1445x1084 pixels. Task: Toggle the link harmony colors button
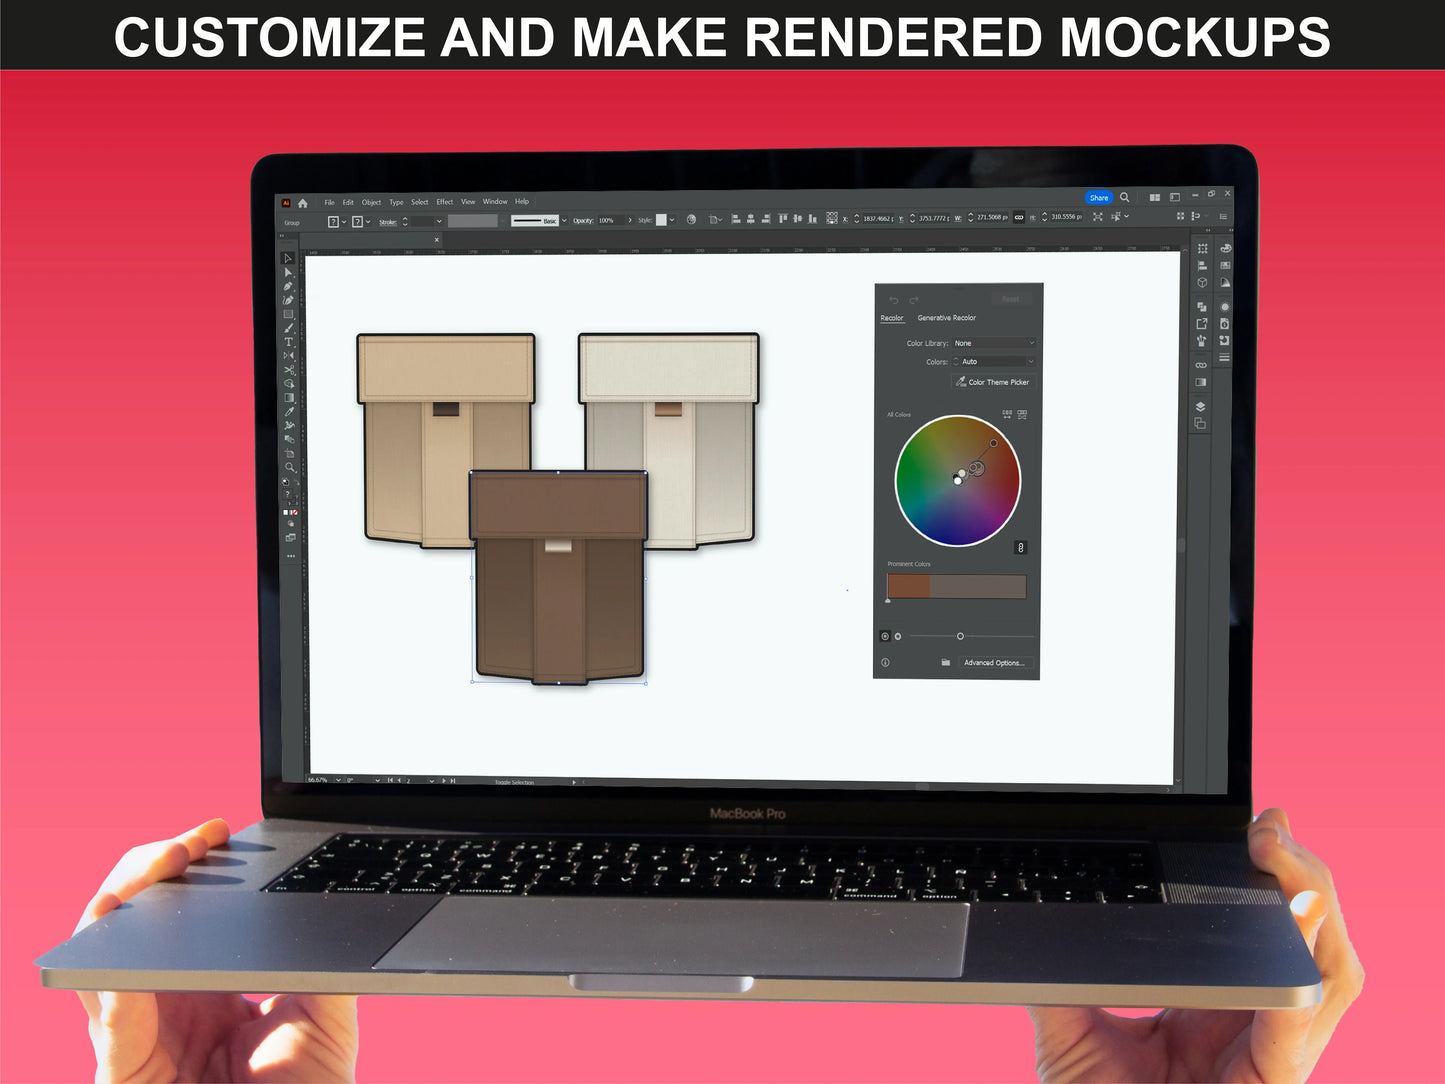pyautogui.click(x=1020, y=547)
